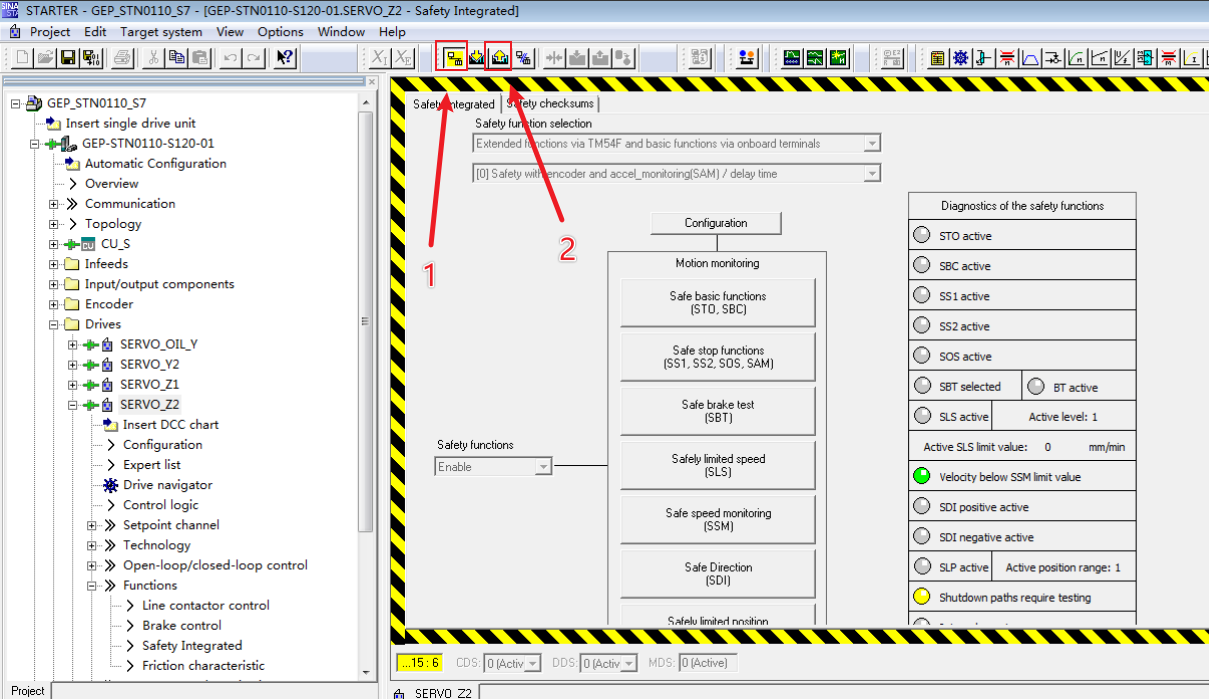
Task: Click the Print icon in the toolbar
Action: (122, 58)
